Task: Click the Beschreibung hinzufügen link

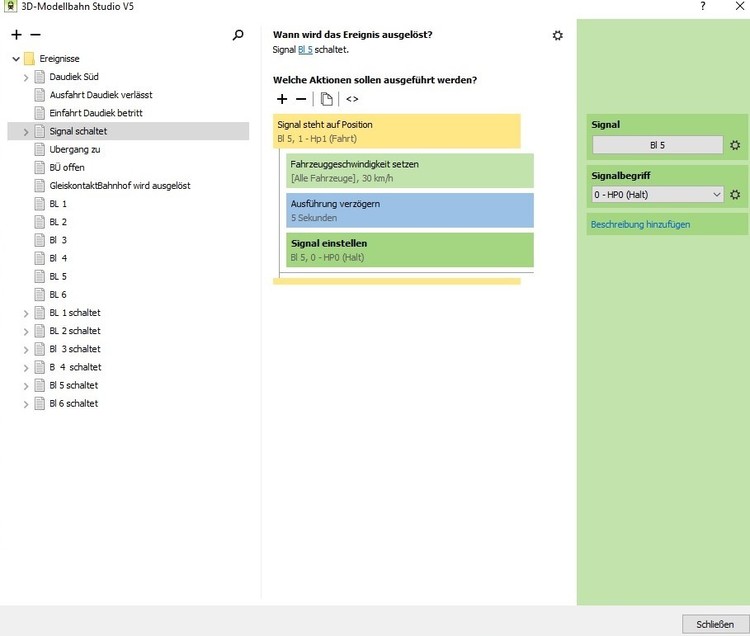Action: [640, 224]
